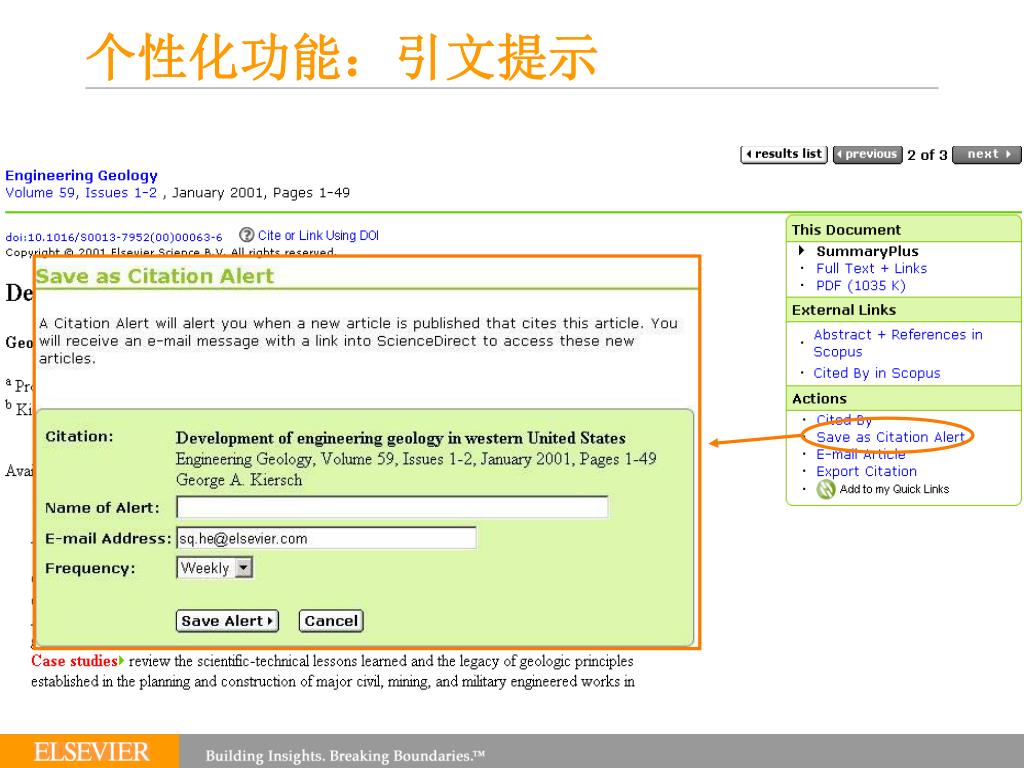Viewport: 1024px width, 768px height.
Task: Click the E-mail Address input field
Action: [x=326, y=538]
